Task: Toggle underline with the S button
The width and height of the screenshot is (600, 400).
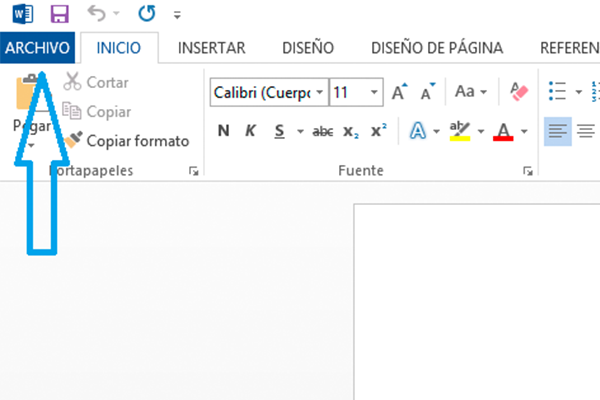Action: tap(280, 131)
